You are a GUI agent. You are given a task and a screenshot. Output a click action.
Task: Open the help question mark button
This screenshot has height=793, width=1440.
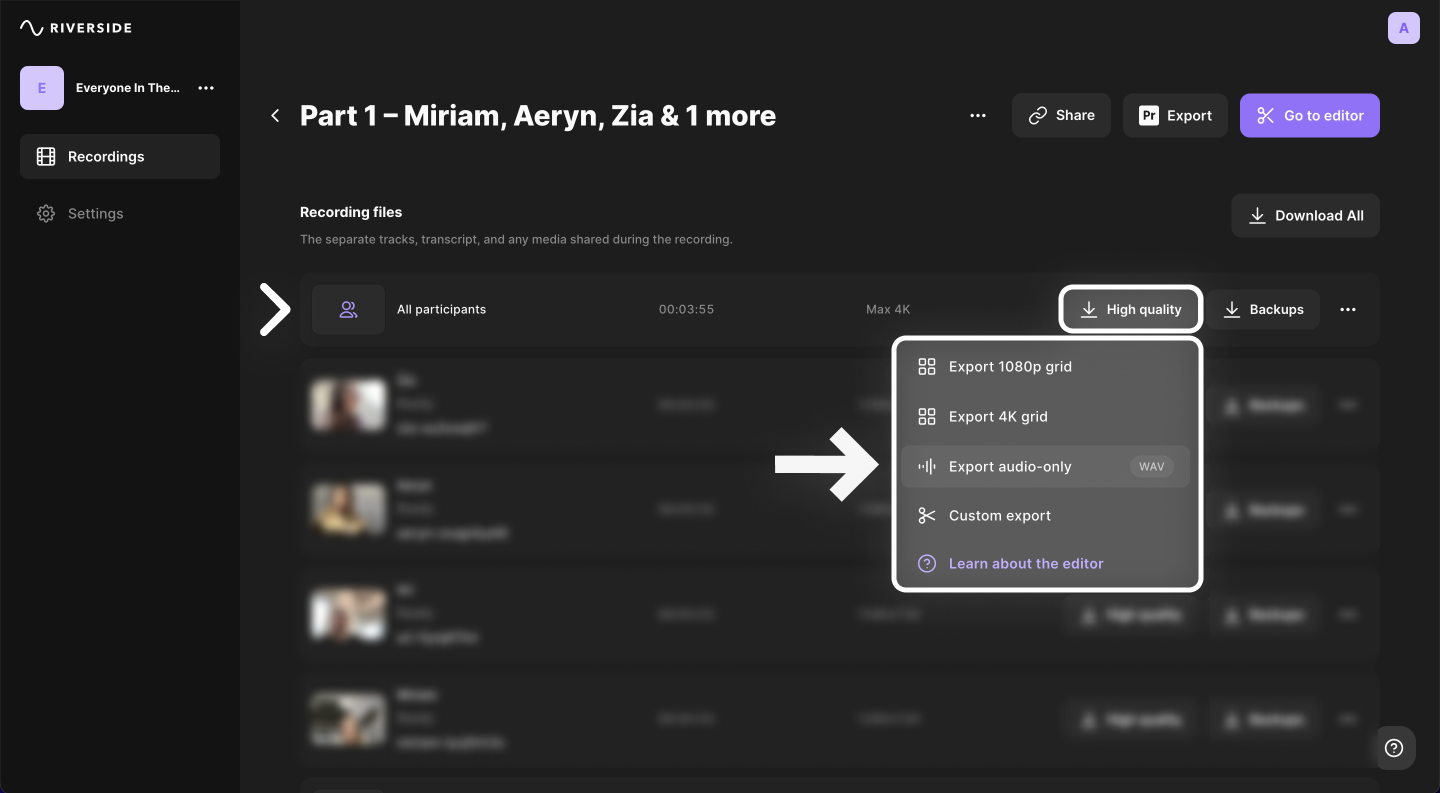pyautogui.click(x=1394, y=748)
